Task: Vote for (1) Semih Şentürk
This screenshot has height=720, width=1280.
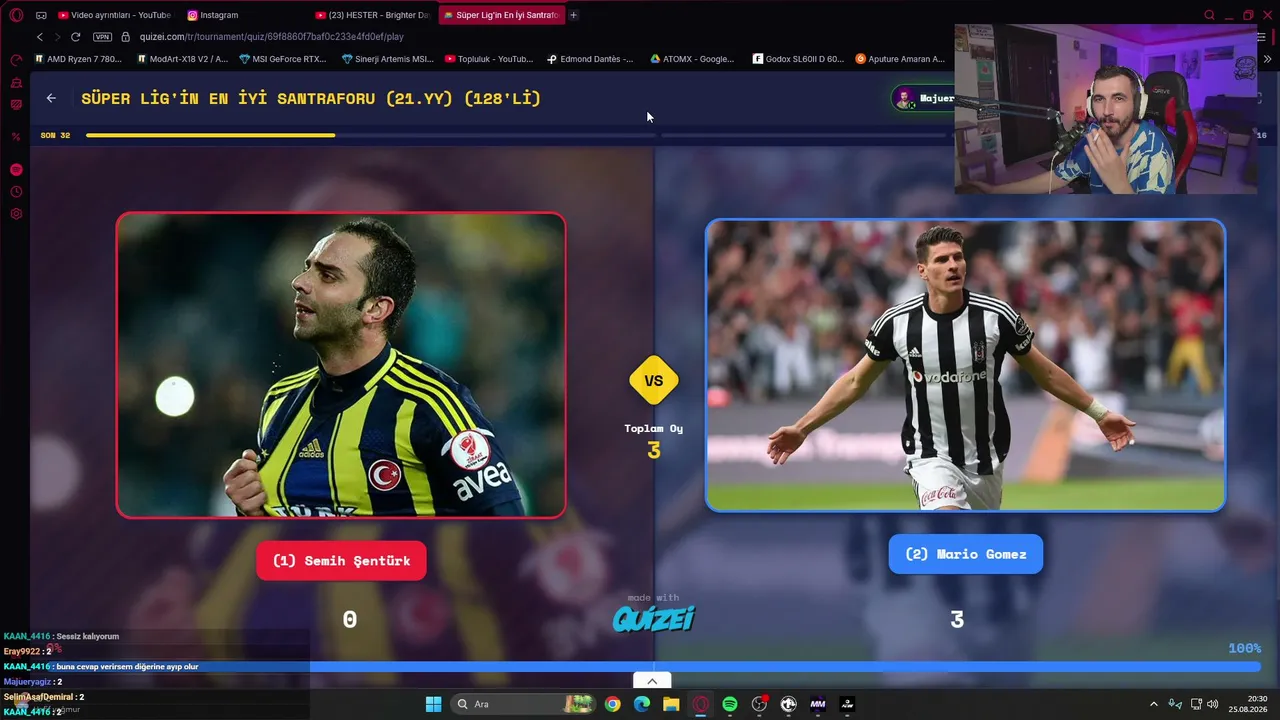Action: [341, 561]
